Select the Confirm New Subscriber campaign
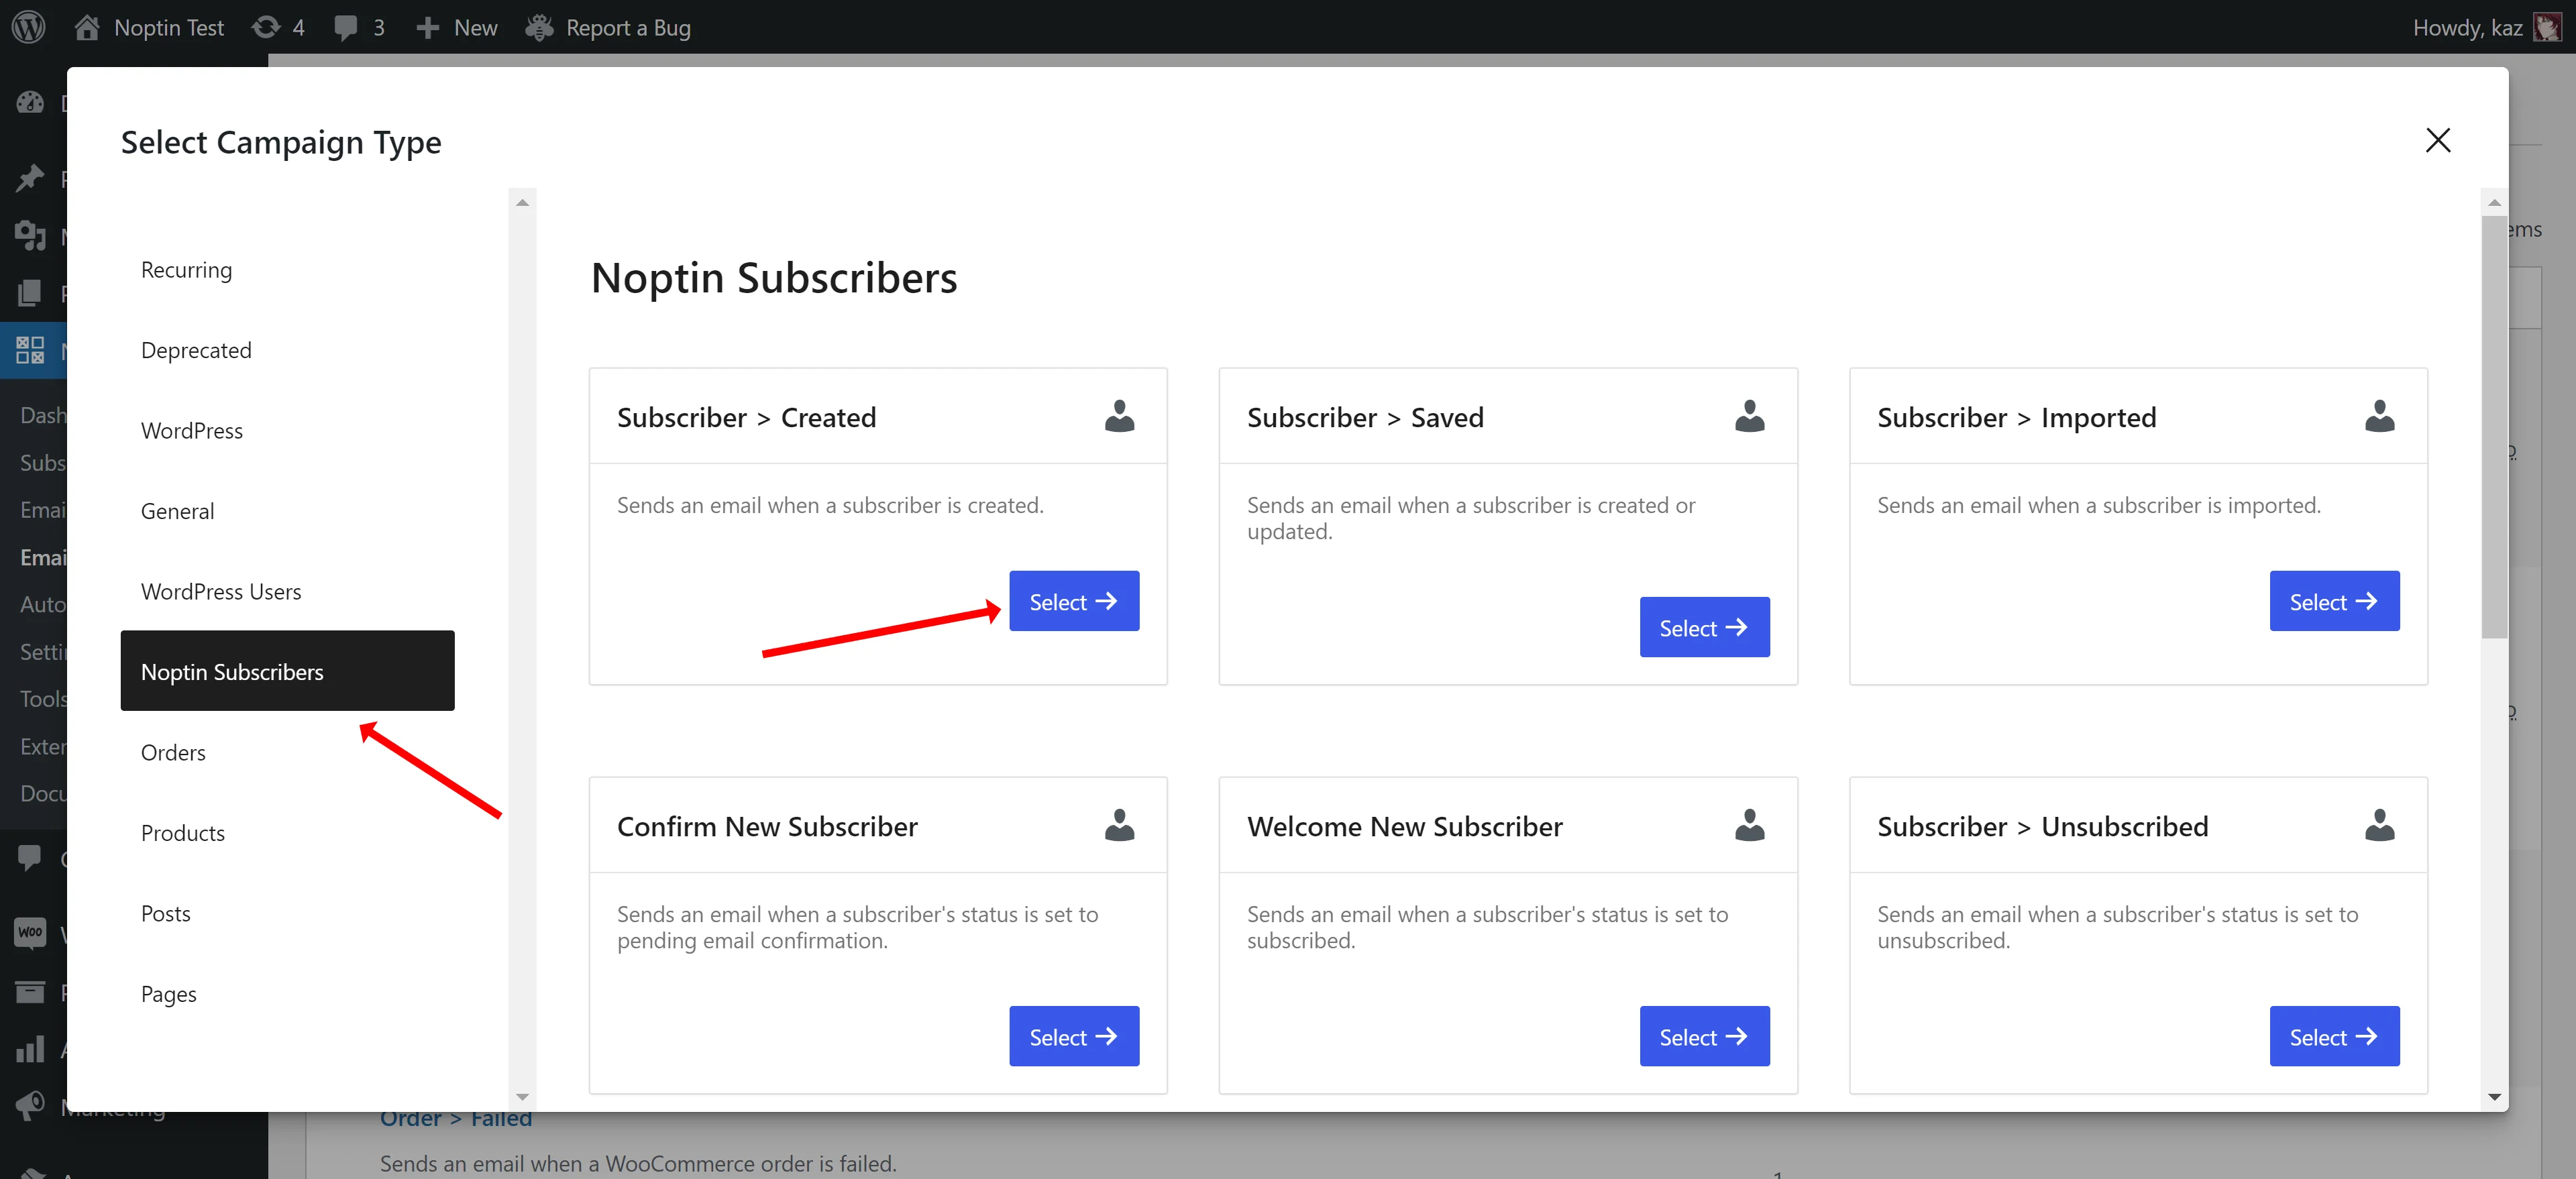Viewport: 2576px width, 1179px height. pyautogui.click(x=1073, y=1036)
